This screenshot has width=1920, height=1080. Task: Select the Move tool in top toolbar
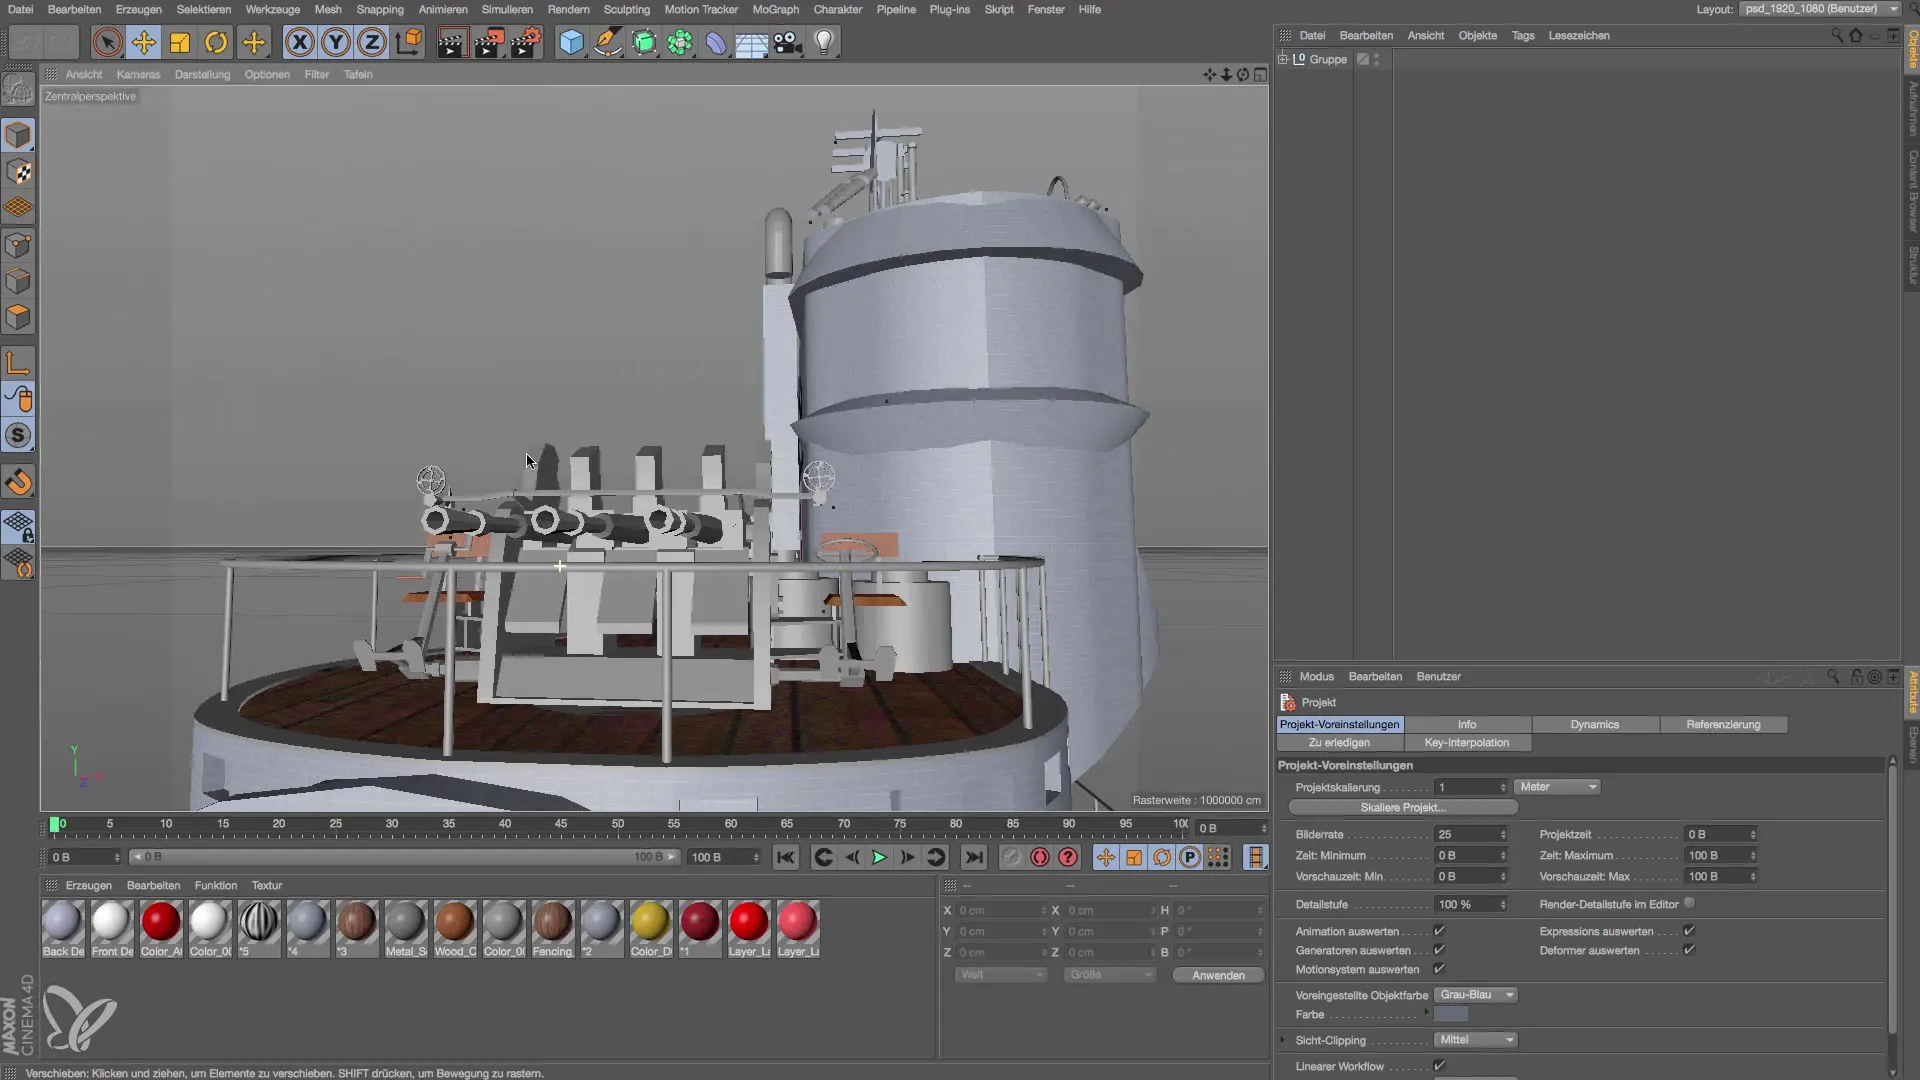[144, 42]
